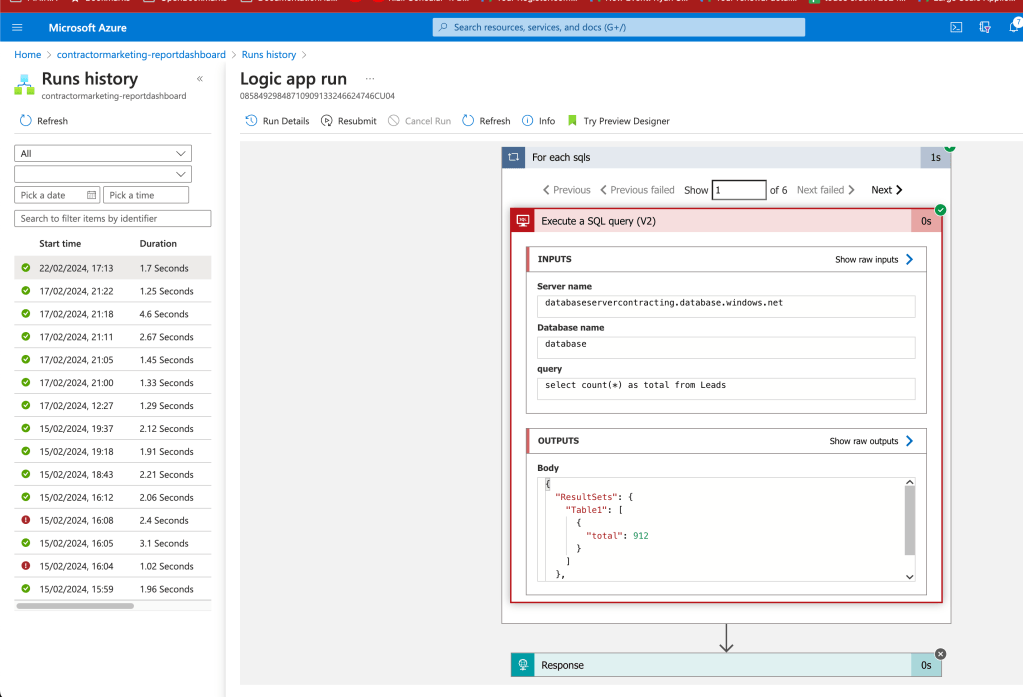The image size is (1023, 697).
Task: Focus the Search to filter items by identifier box
Action: (x=112, y=219)
